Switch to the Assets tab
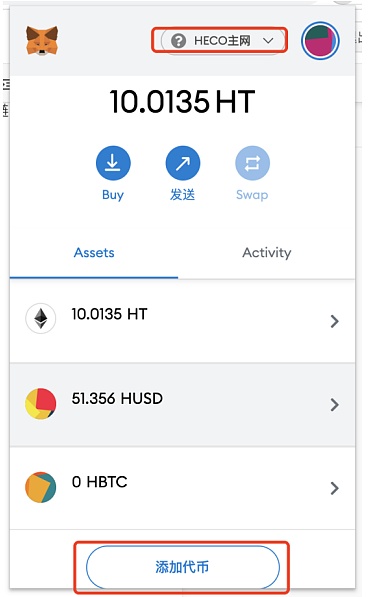 point(94,252)
